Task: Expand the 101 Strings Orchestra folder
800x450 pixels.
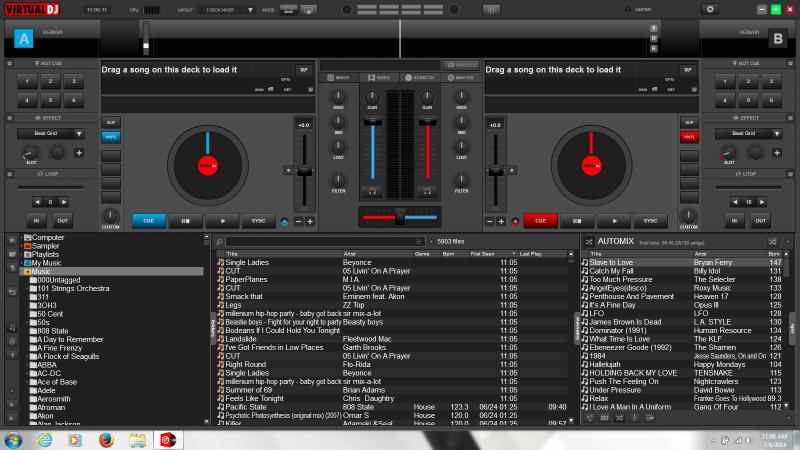Action: tap(27, 289)
